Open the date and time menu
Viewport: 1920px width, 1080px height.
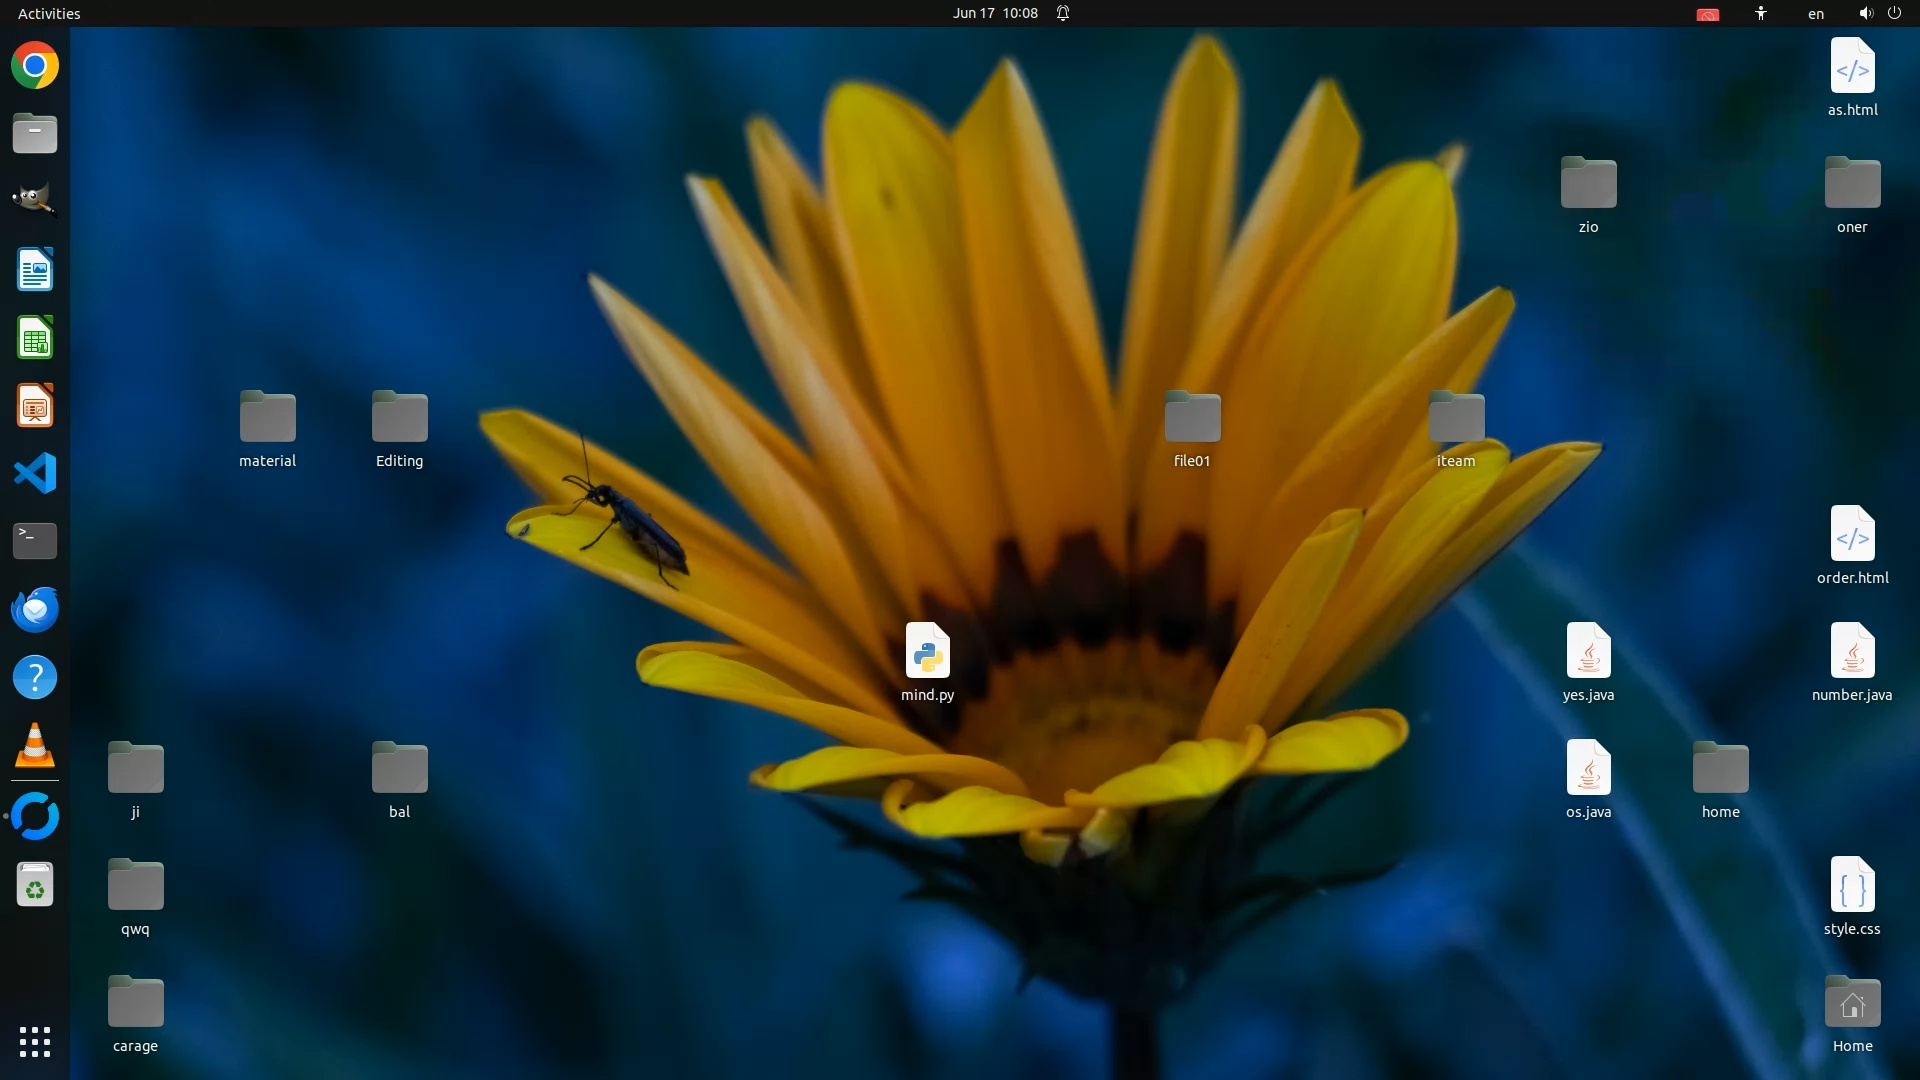[x=994, y=13]
